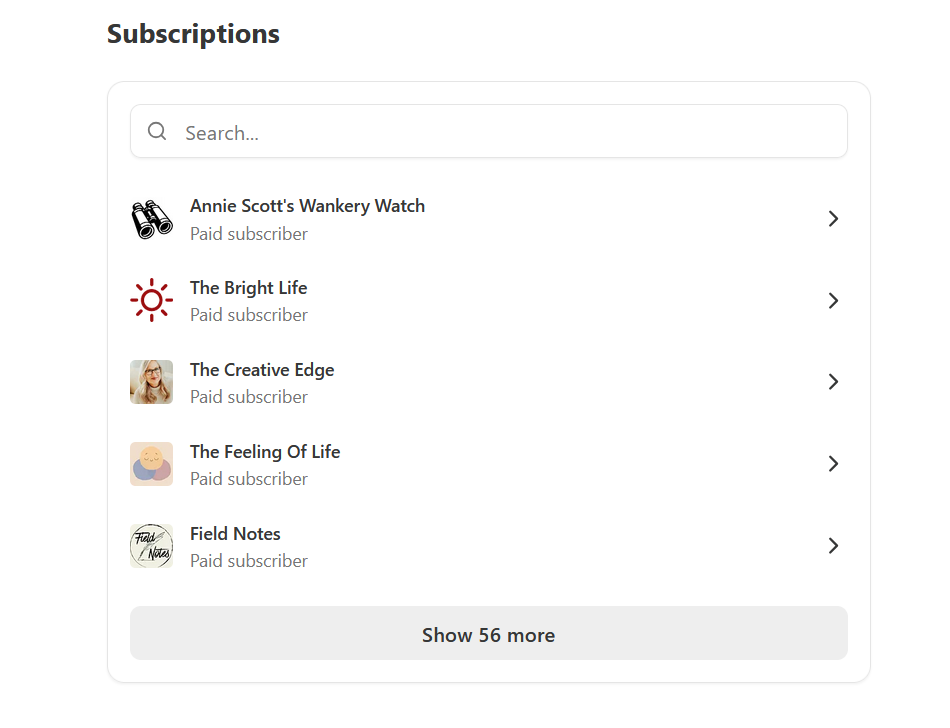
Task: Click Paid subscriber label under Field Notes
Action: click(x=249, y=561)
